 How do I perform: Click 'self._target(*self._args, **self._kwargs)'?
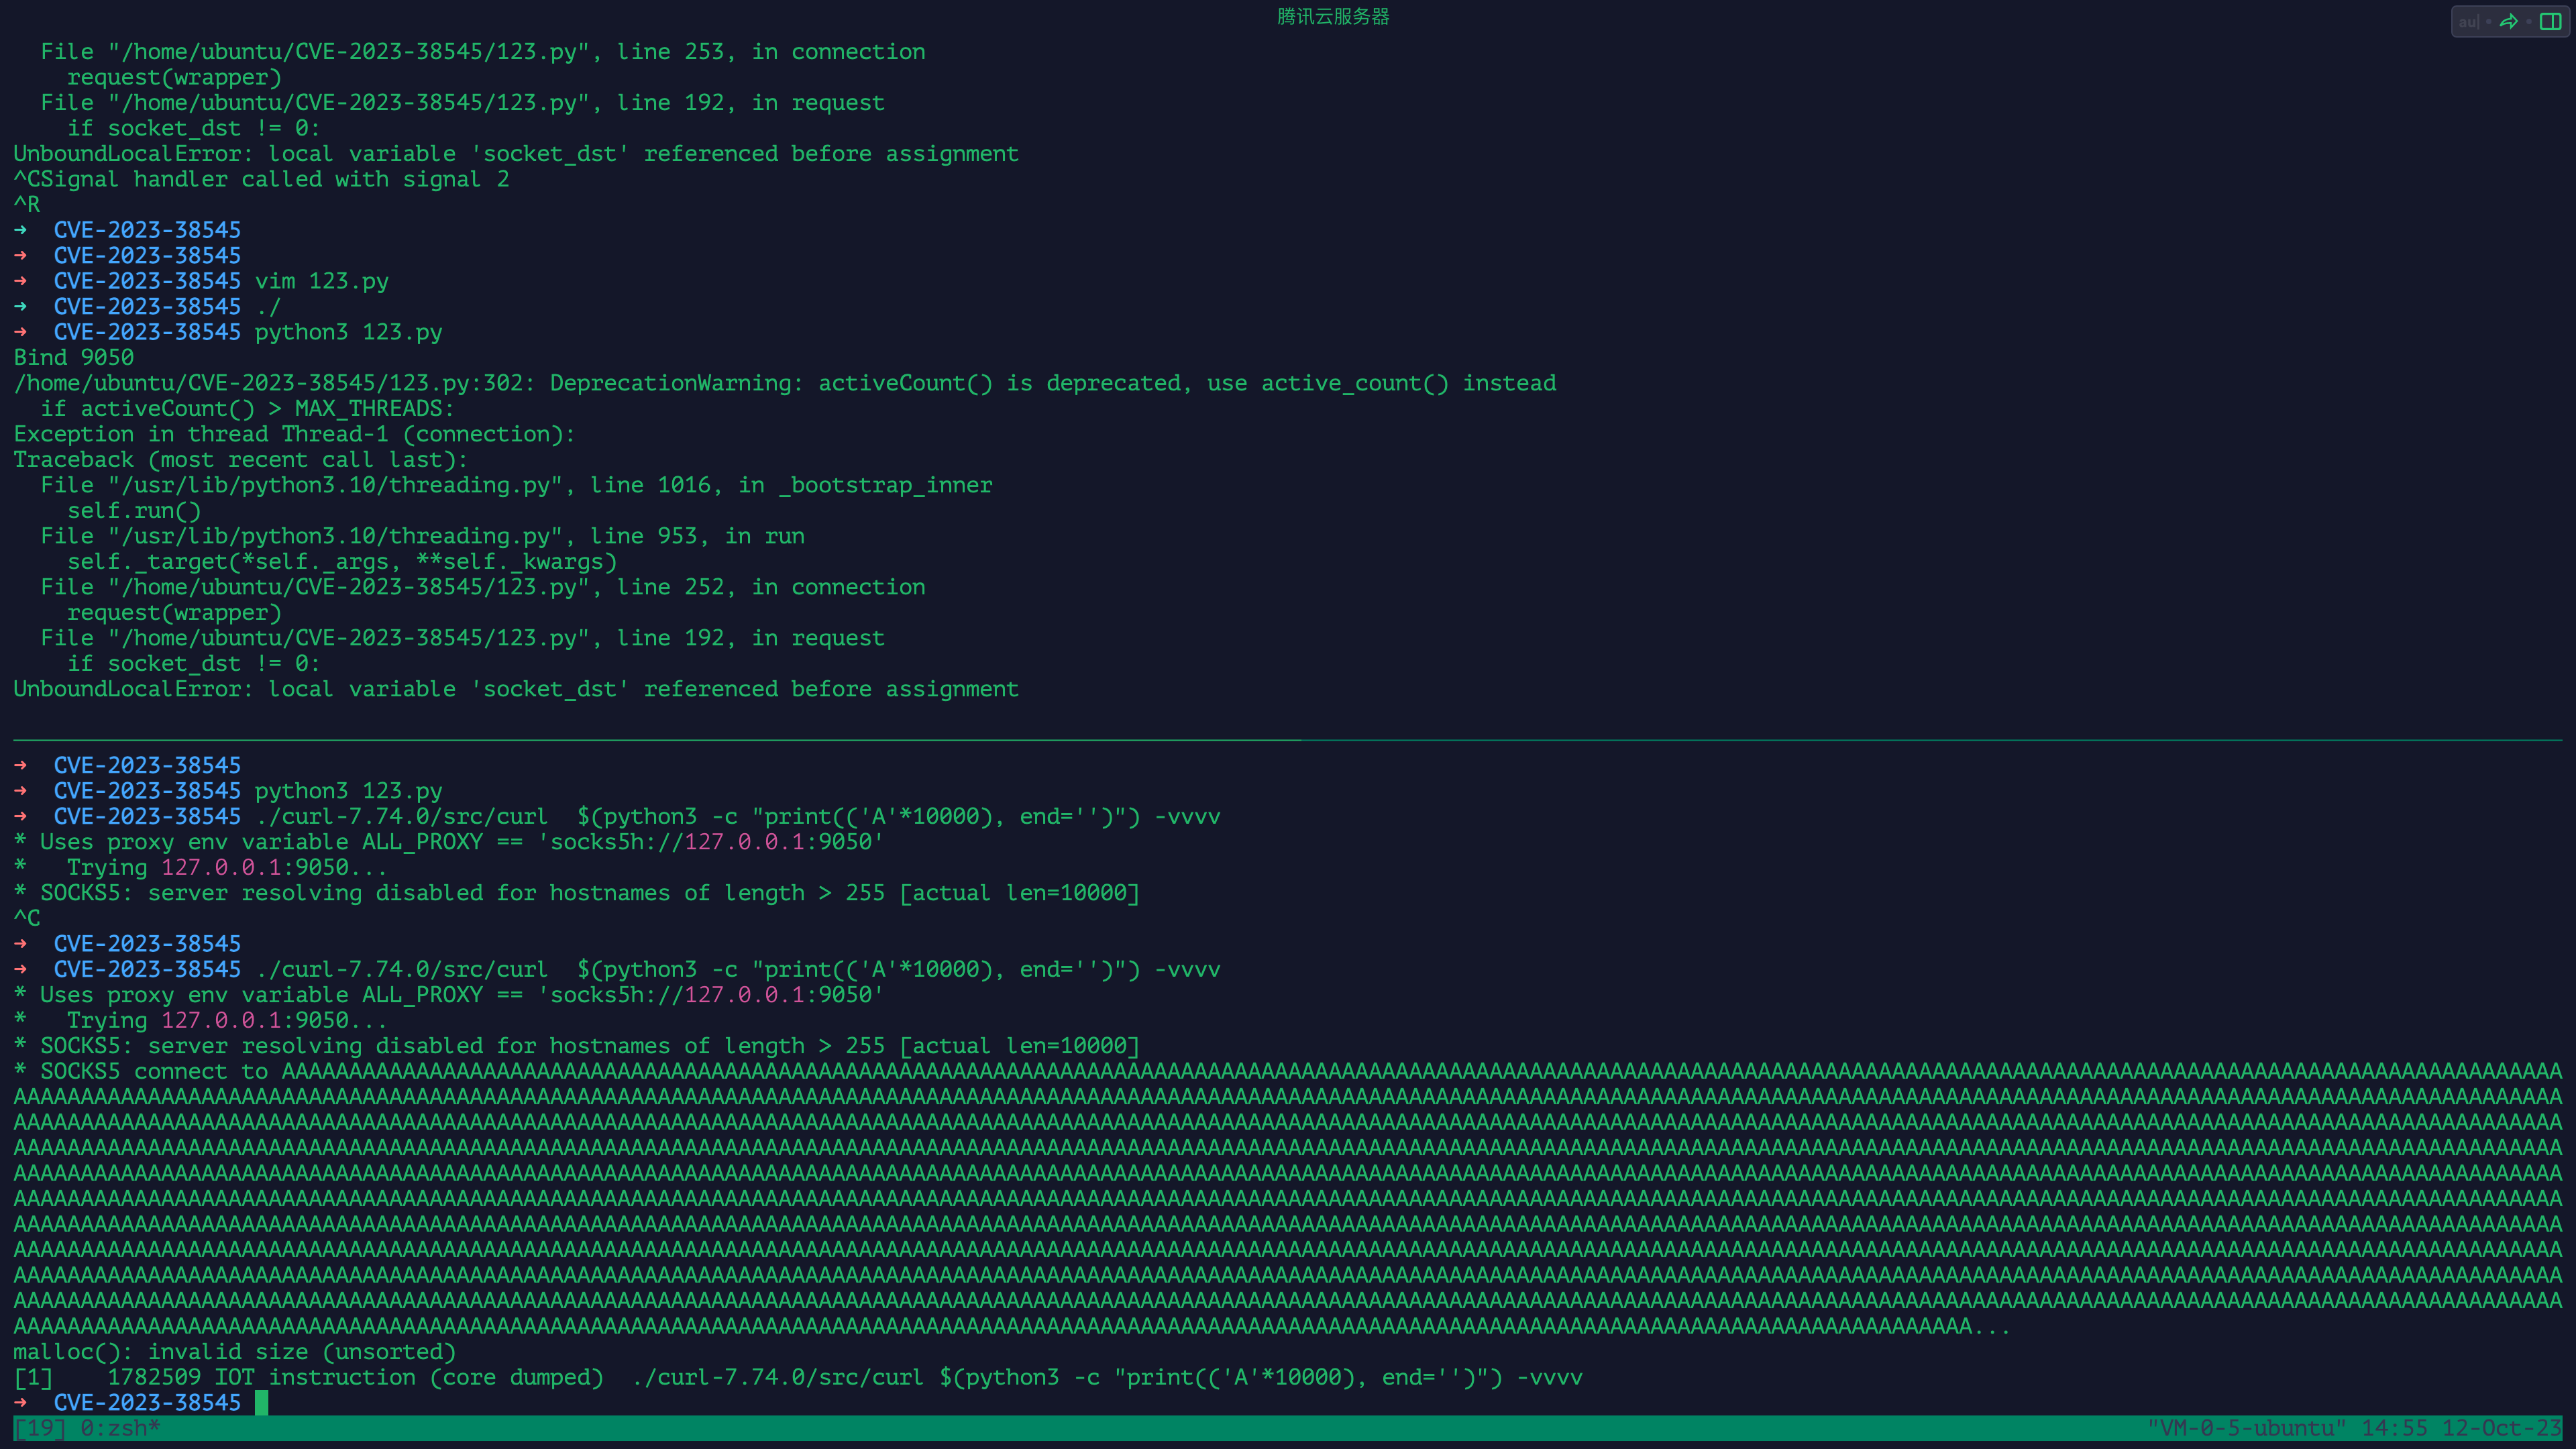(x=342, y=561)
